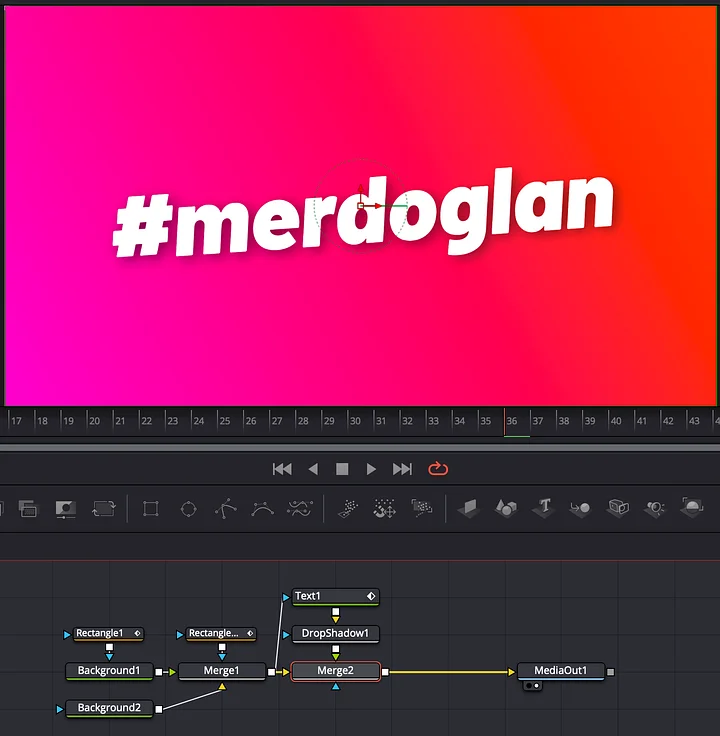Click the output square of Merge2
This screenshot has width=720, height=736.
click(x=385, y=672)
